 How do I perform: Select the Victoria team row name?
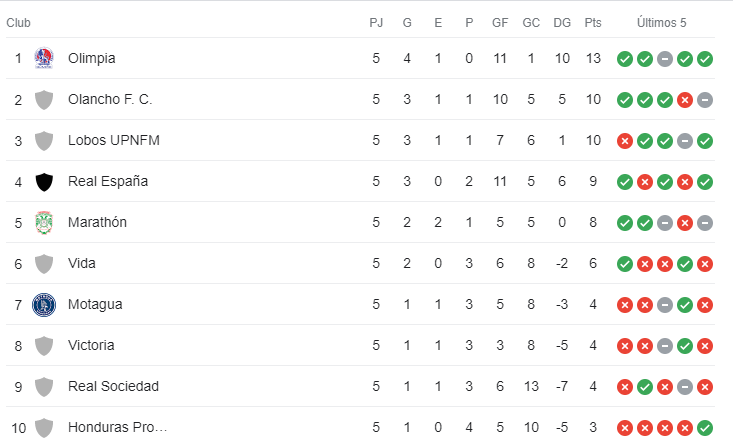[x=91, y=345]
